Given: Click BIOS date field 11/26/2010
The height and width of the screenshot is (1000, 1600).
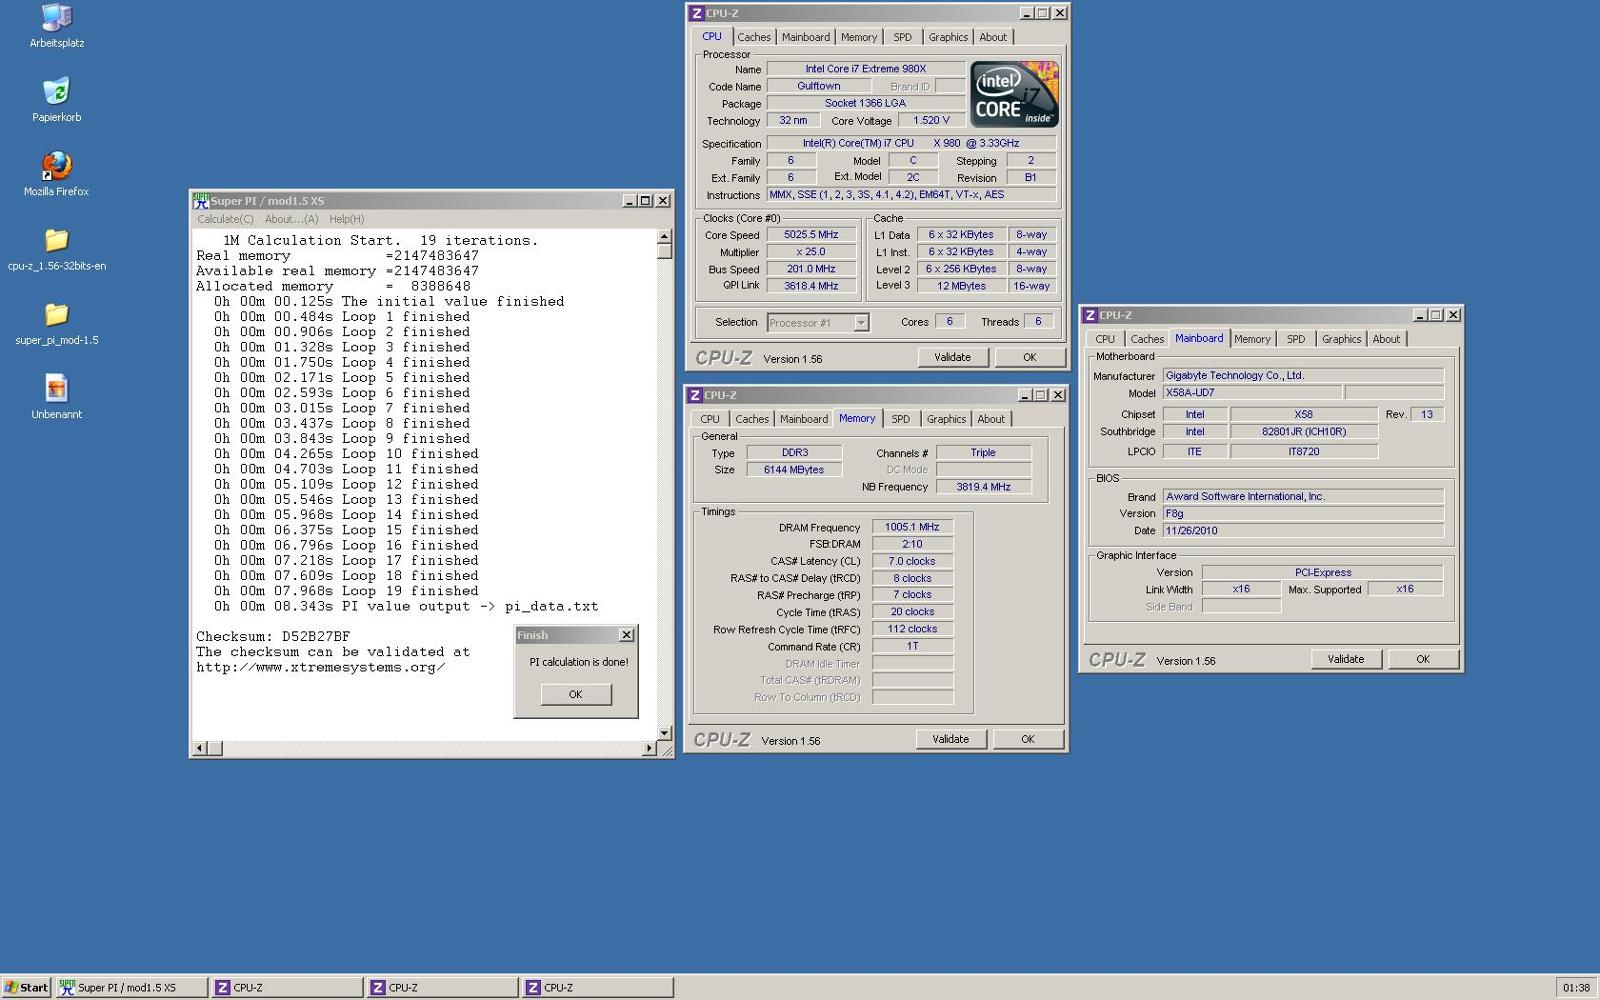Looking at the screenshot, I should 1303,531.
